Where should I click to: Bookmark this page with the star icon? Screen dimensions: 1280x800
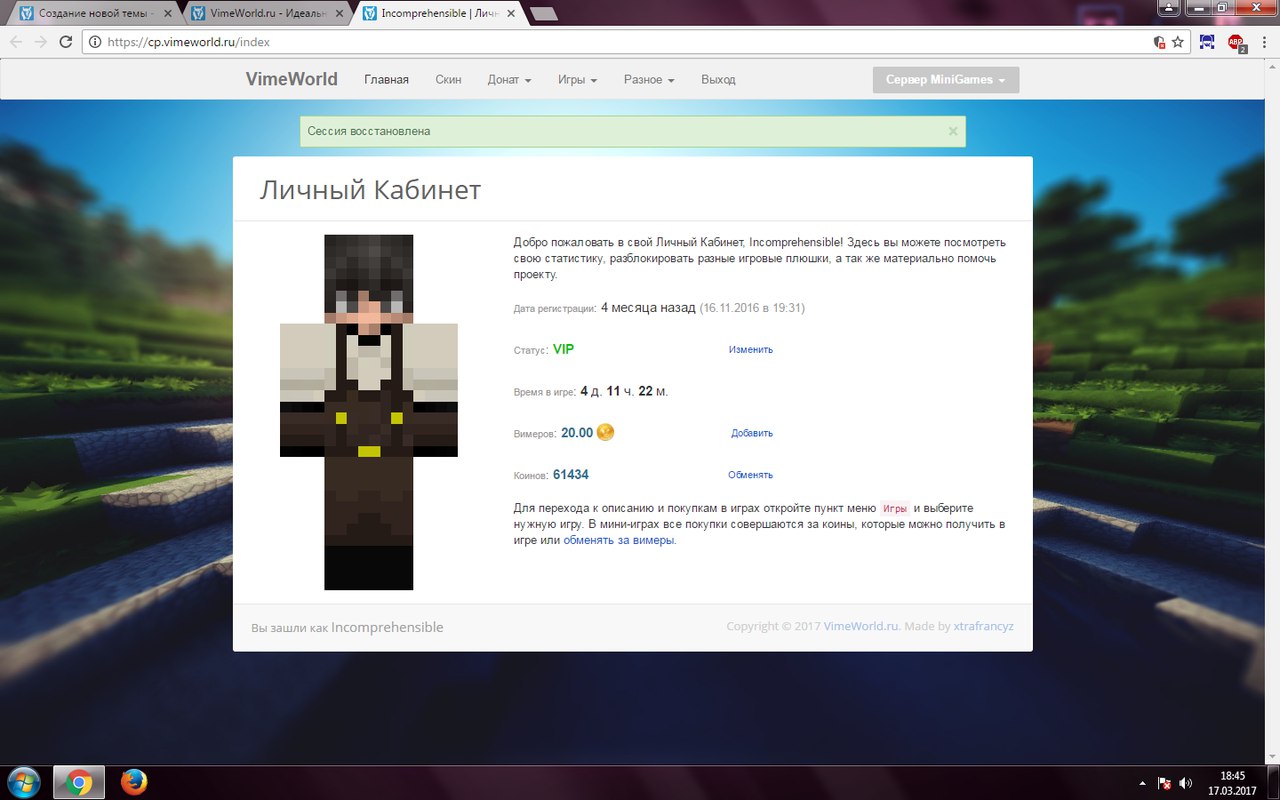tap(1178, 42)
